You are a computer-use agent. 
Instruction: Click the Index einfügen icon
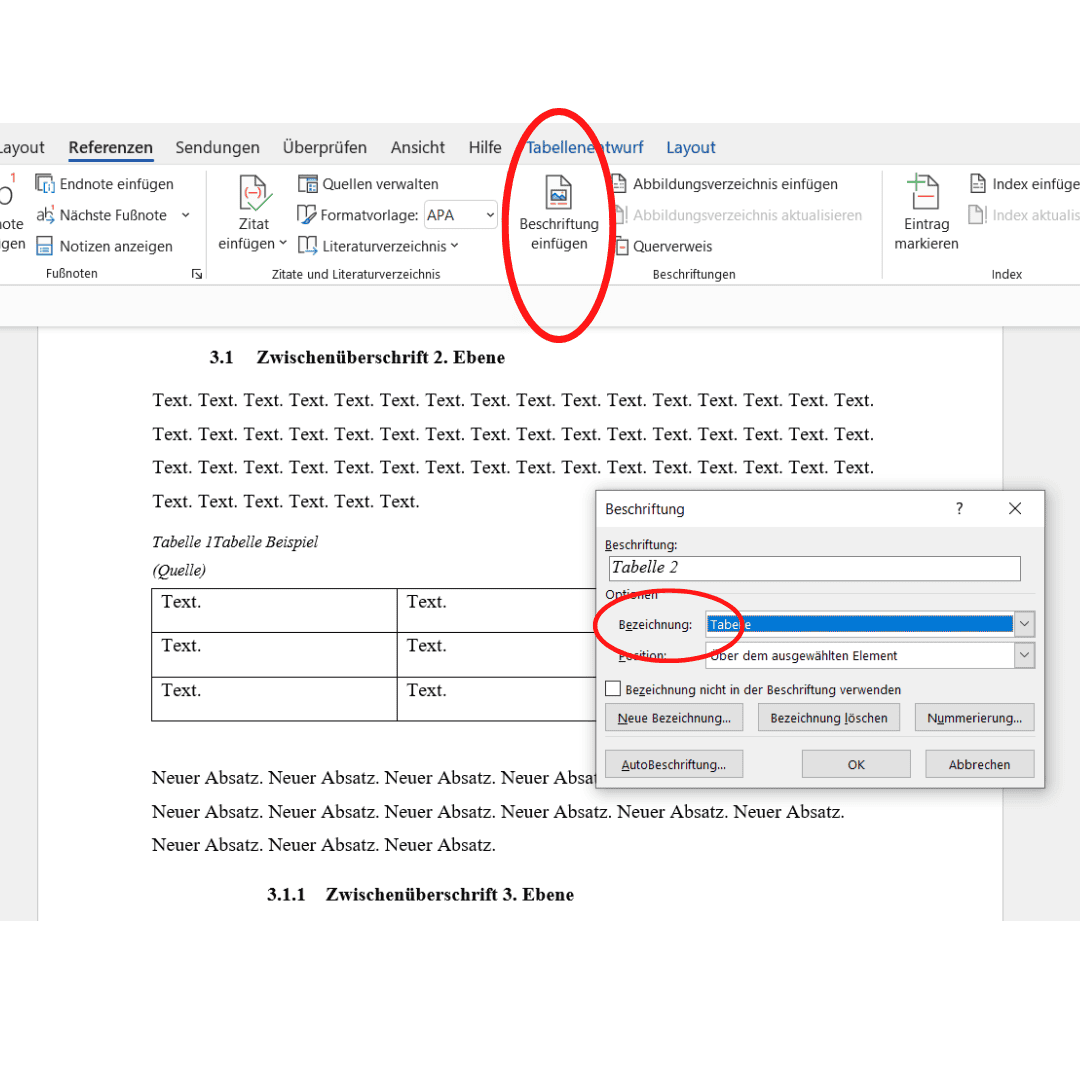[x=977, y=184]
